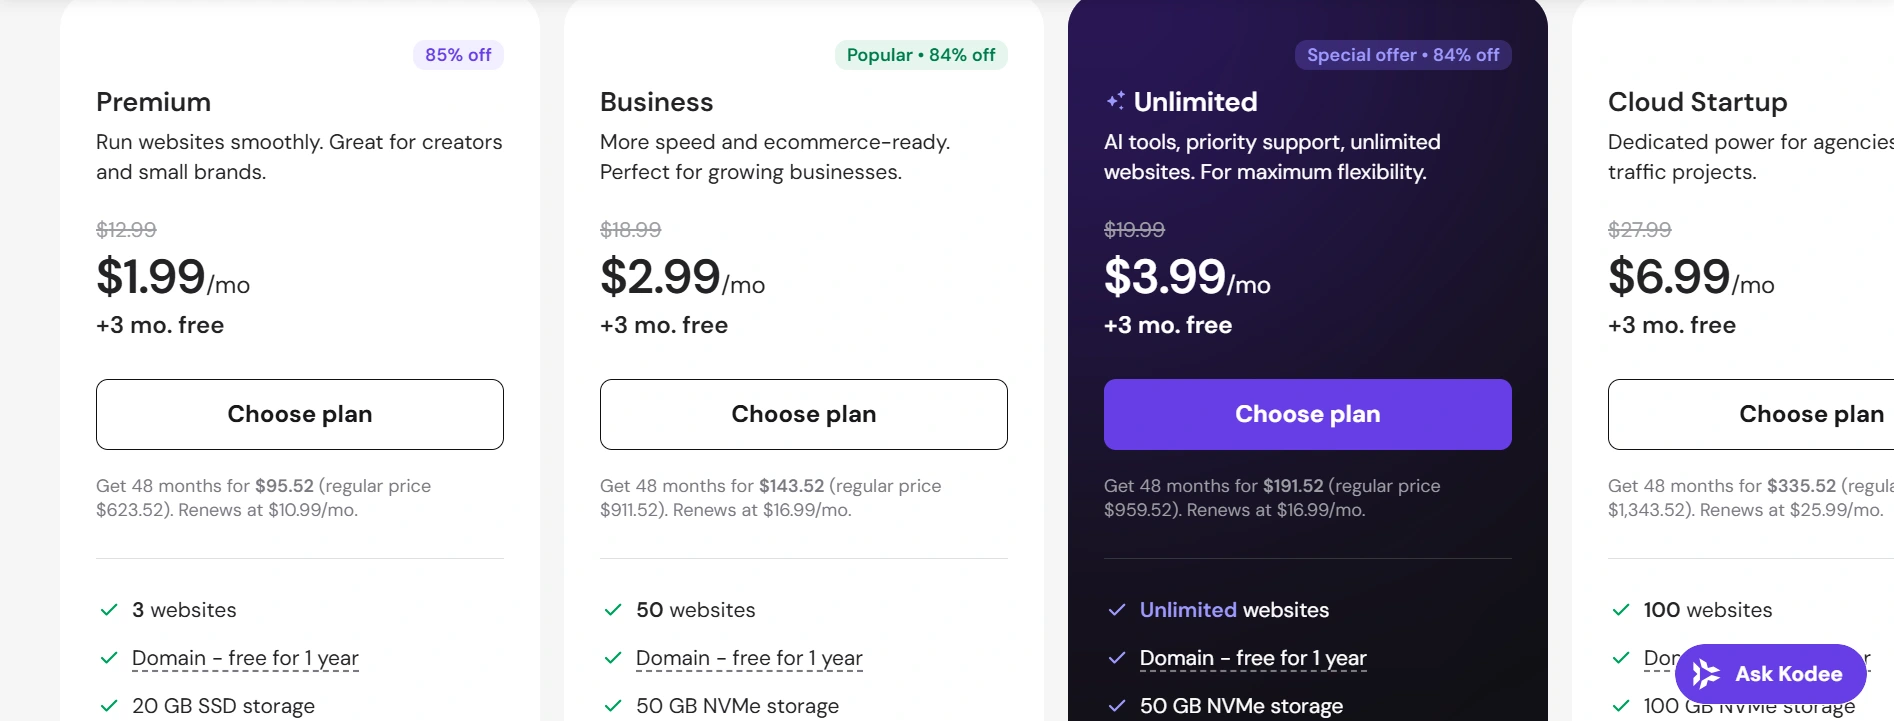Click the checkmark beside "50 websites"

click(x=612, y=610)
